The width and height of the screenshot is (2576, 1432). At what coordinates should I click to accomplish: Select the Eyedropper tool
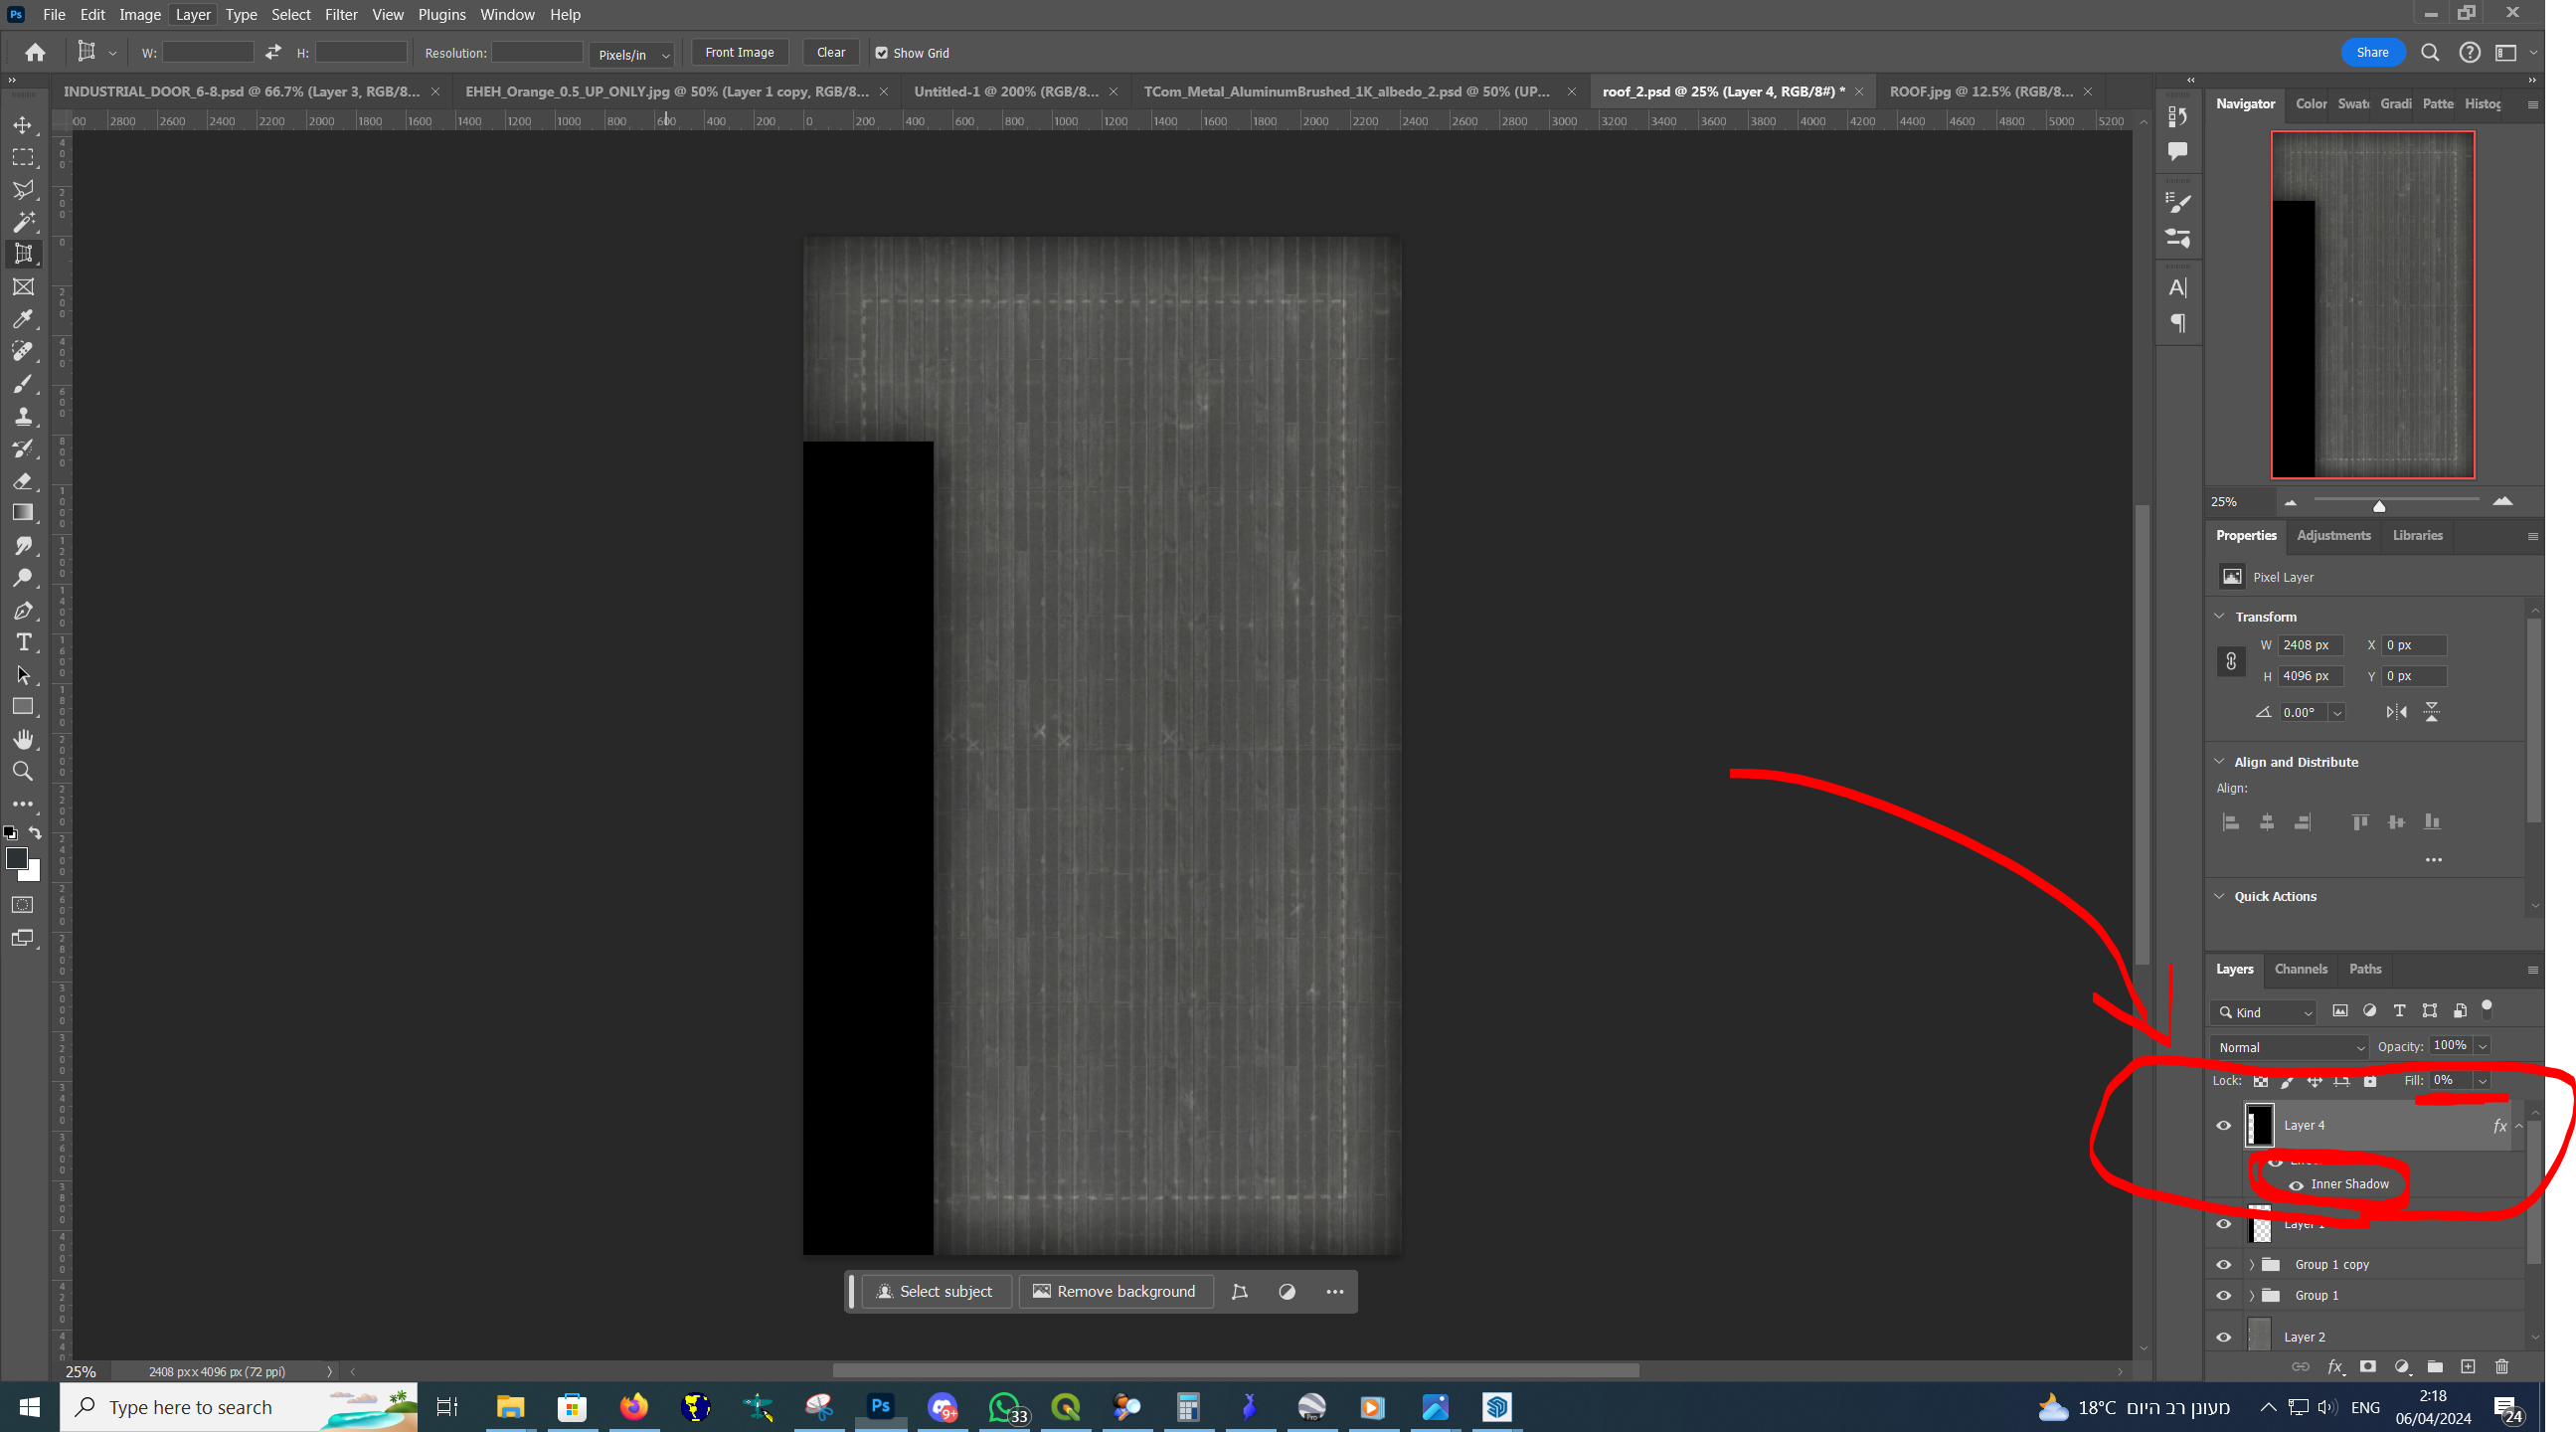point(22,319)
